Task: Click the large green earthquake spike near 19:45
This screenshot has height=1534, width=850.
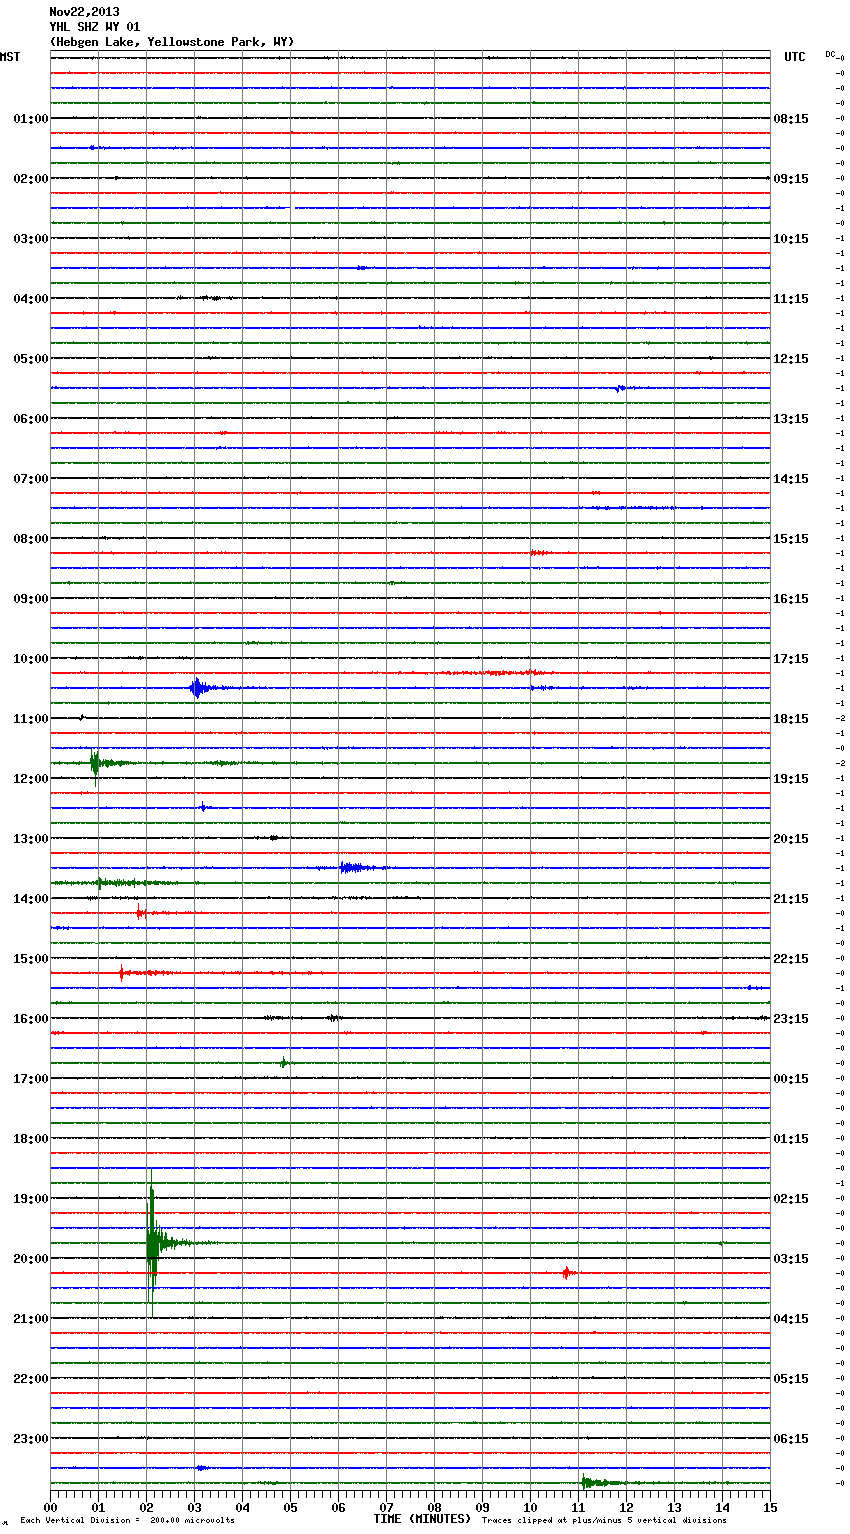Action: click(x=152, y=1243)
